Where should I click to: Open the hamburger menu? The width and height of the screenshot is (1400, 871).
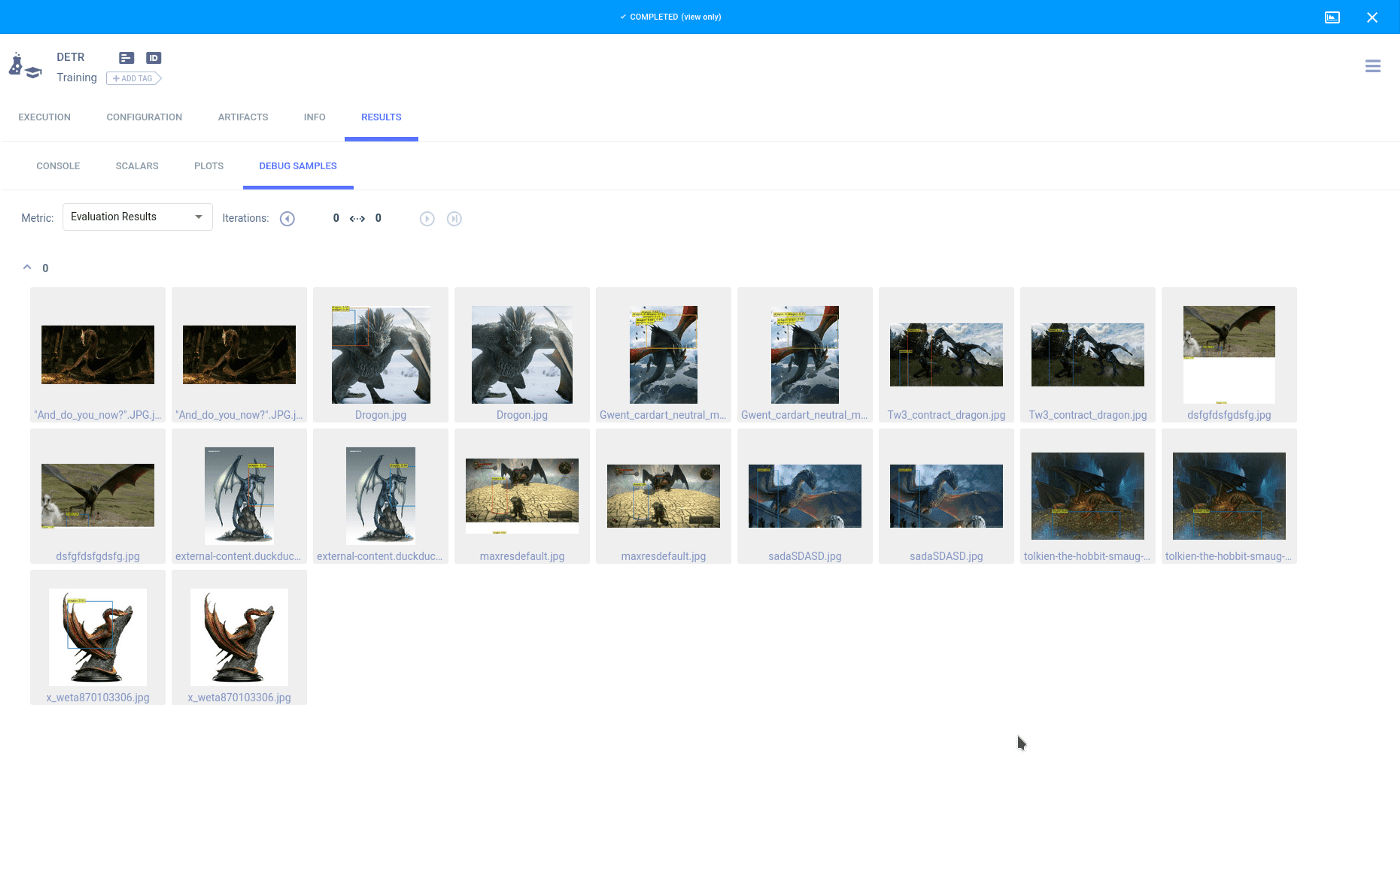(x=1373, y=66)
